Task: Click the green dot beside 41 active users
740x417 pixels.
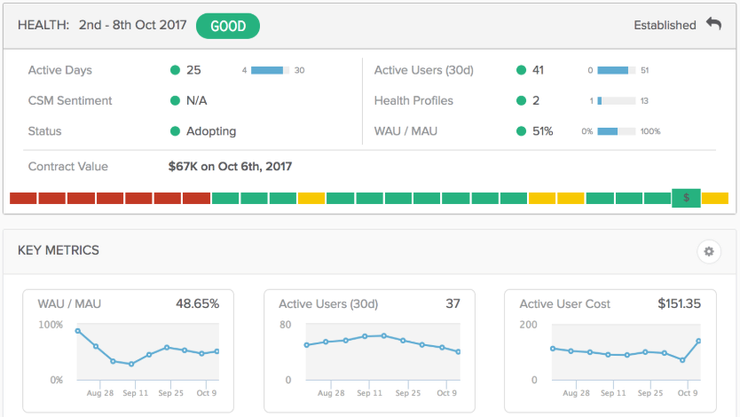Action: (x=521, y=70)
